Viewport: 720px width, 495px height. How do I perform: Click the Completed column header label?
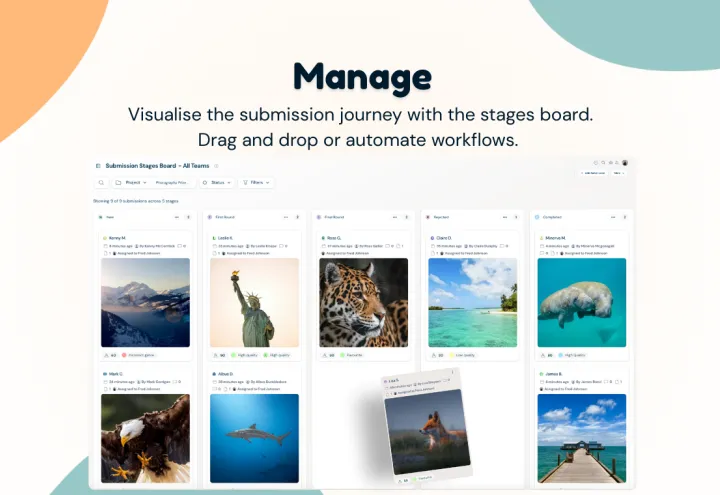pos(552,217)
